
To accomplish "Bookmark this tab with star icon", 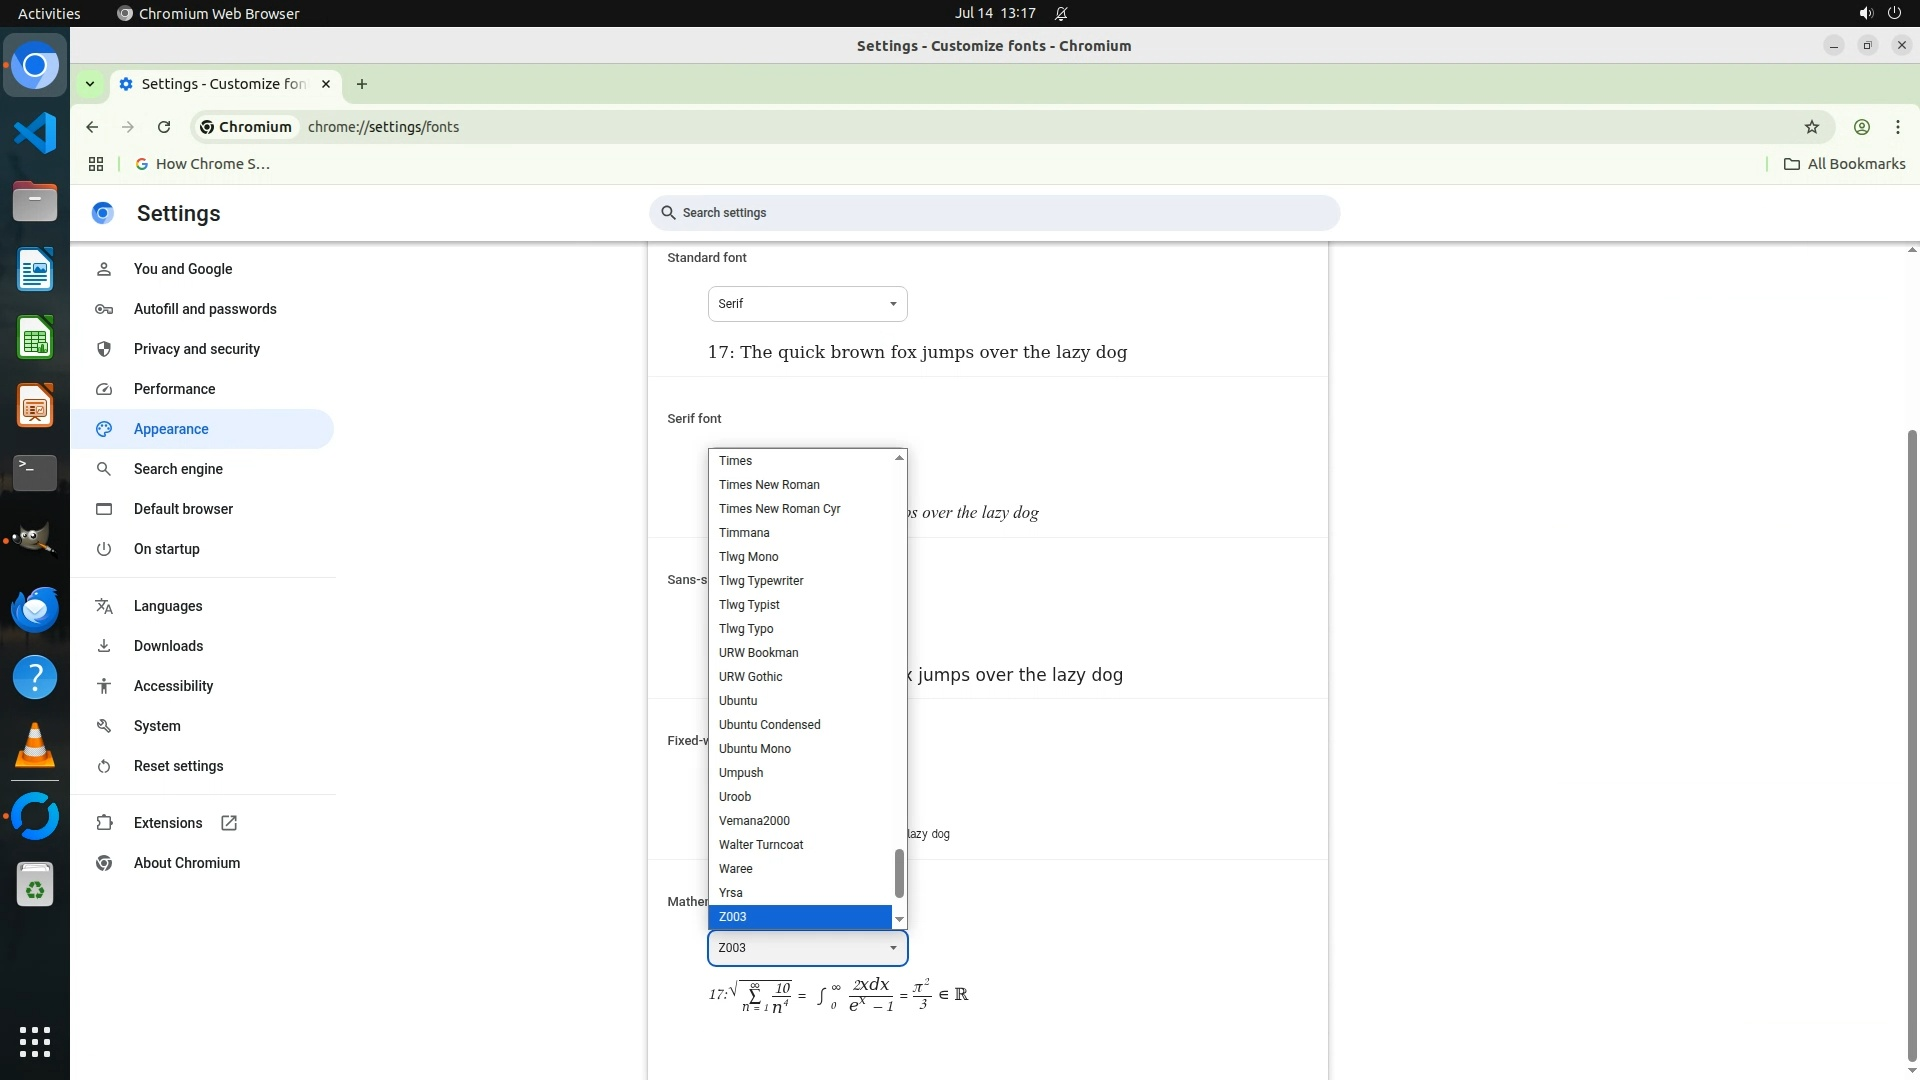I will click(1811, 127).
